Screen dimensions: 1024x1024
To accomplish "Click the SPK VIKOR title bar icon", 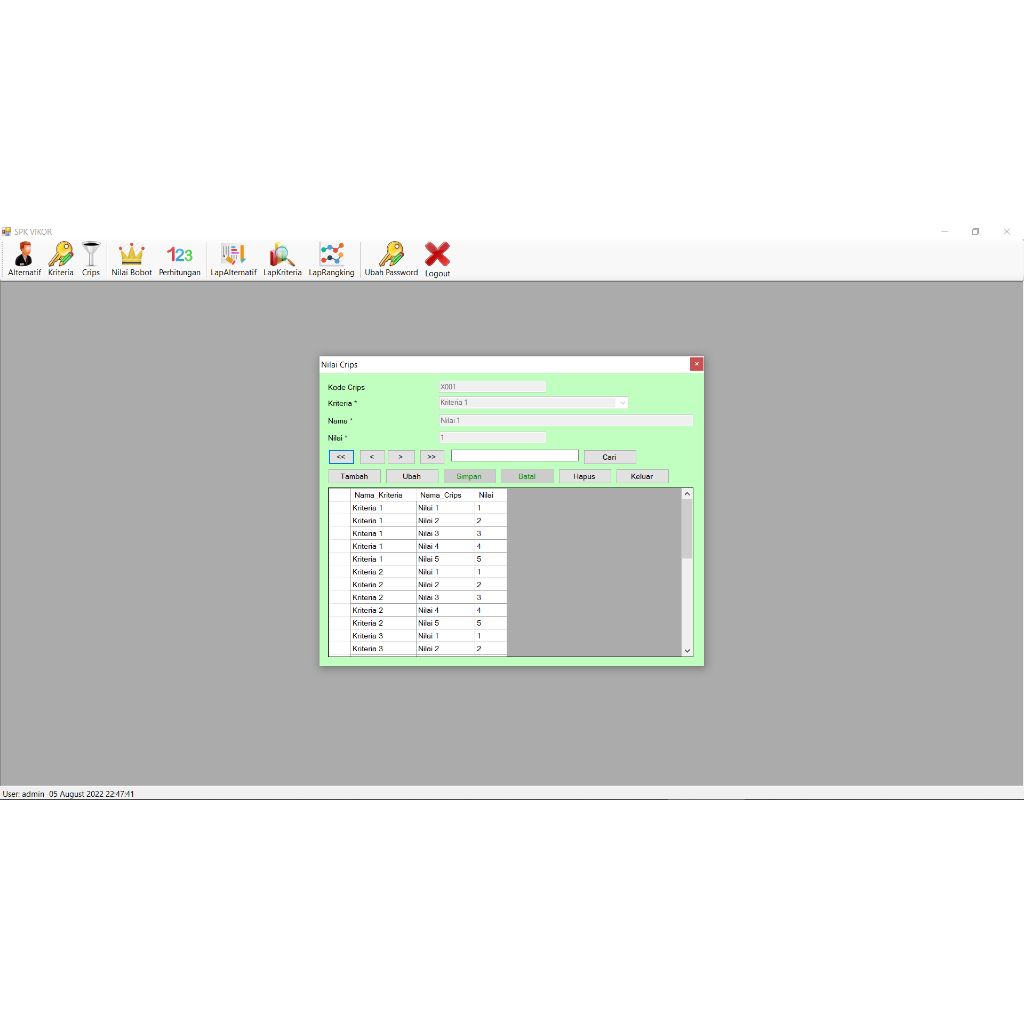I will (x=7, y=232).
